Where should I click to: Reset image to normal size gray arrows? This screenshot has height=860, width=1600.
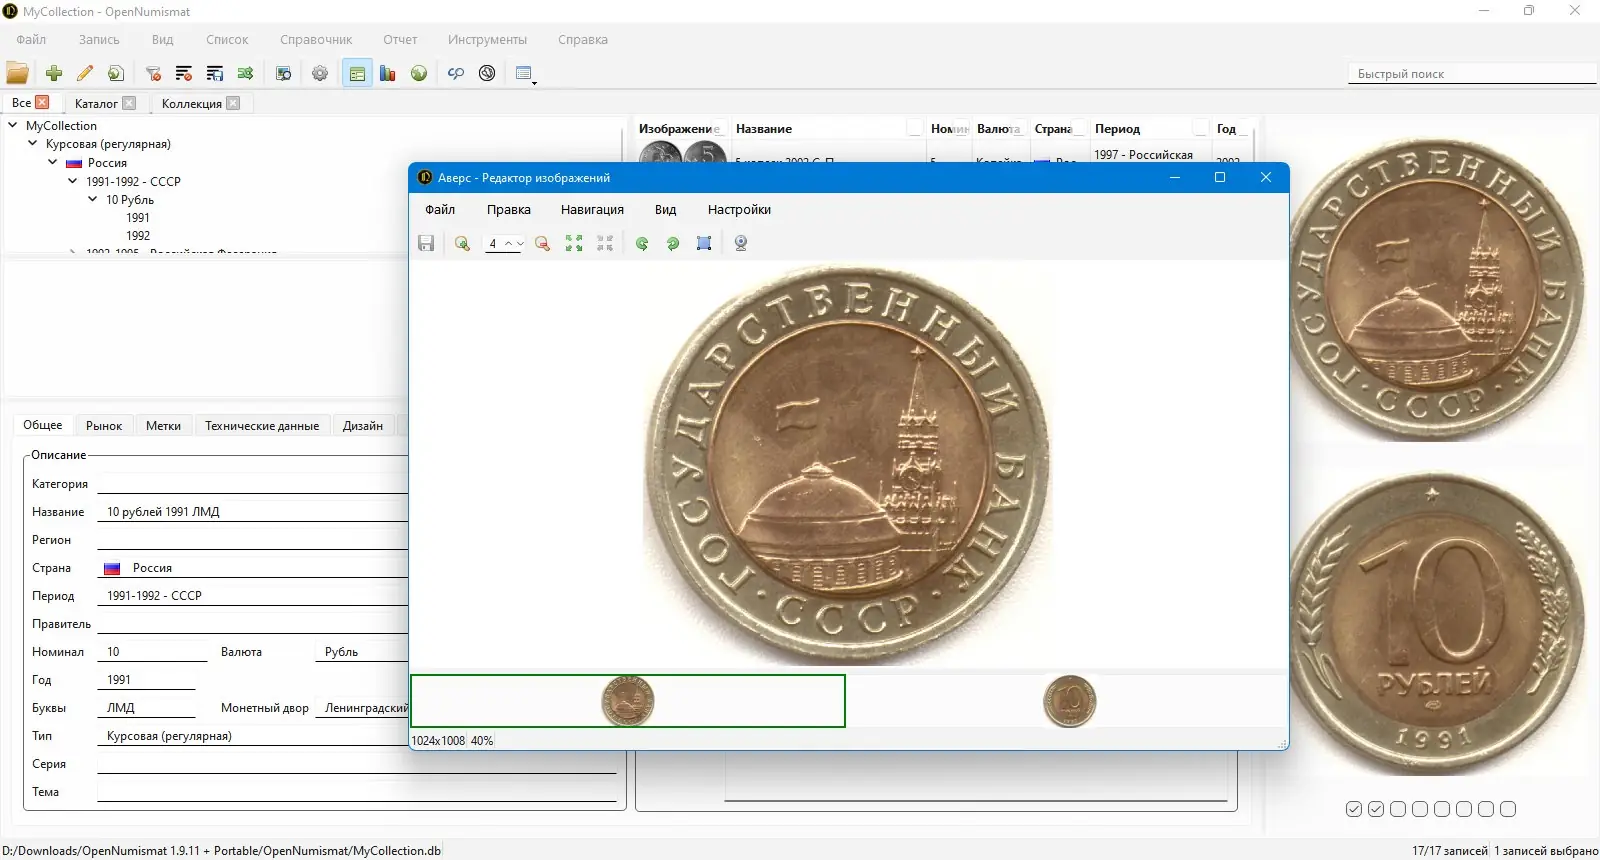tap(605, 243)
